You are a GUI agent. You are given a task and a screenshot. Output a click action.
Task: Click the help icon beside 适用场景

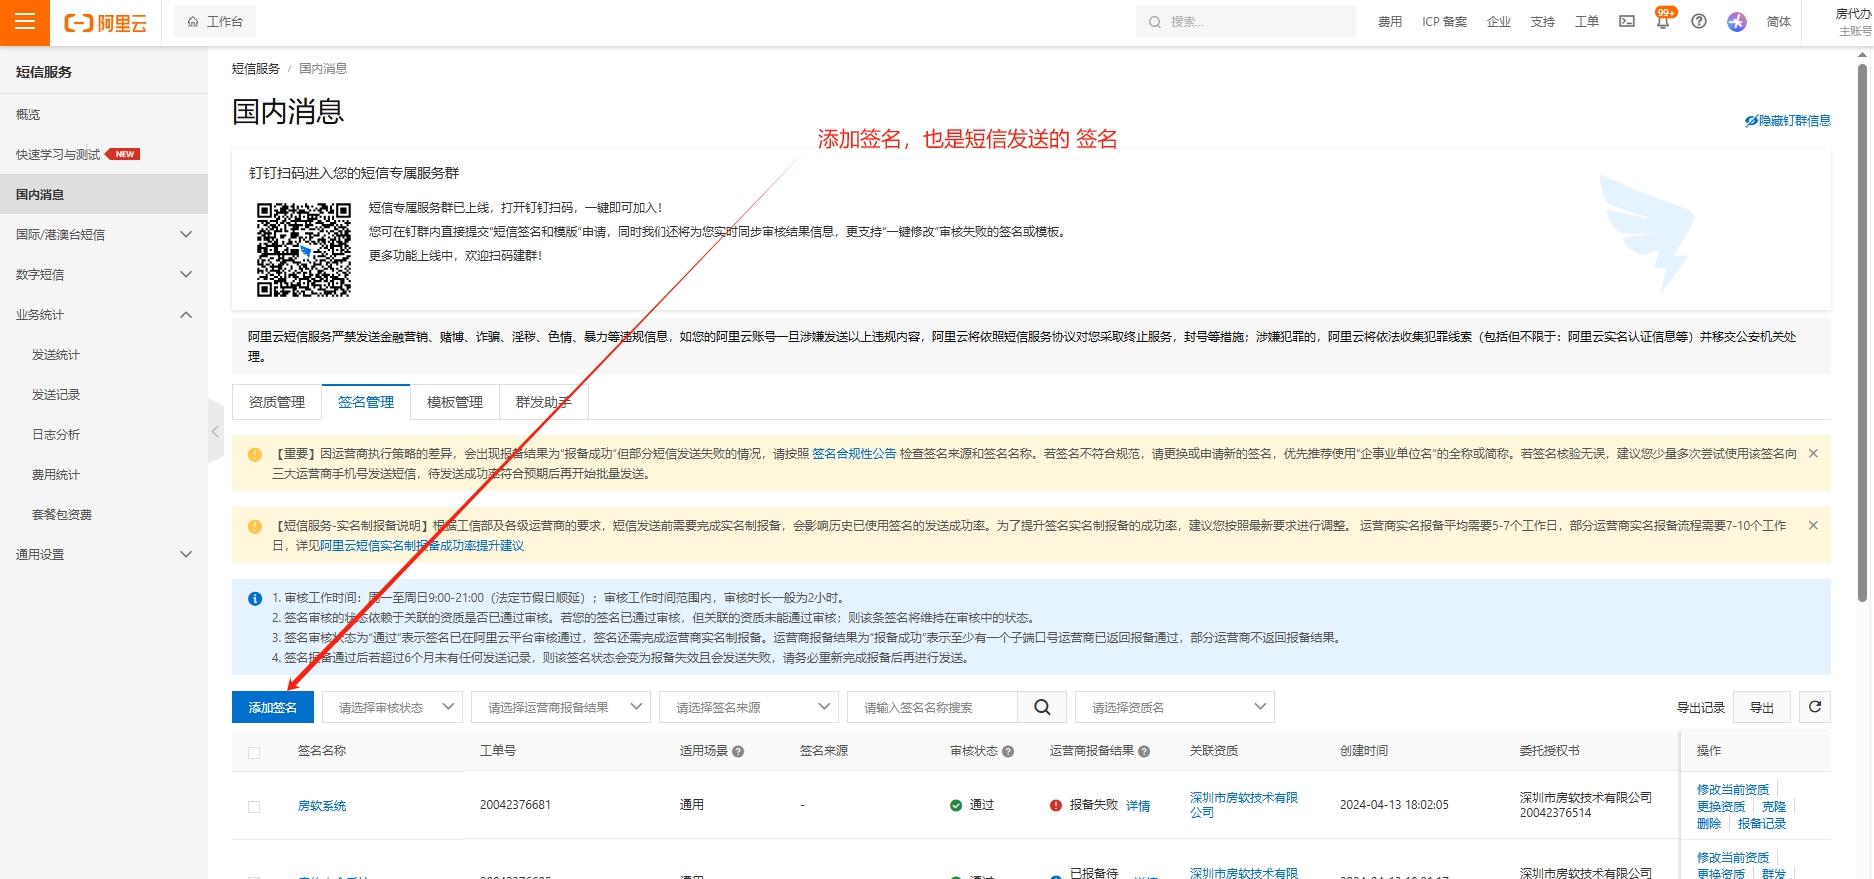[x=738, y=751]
